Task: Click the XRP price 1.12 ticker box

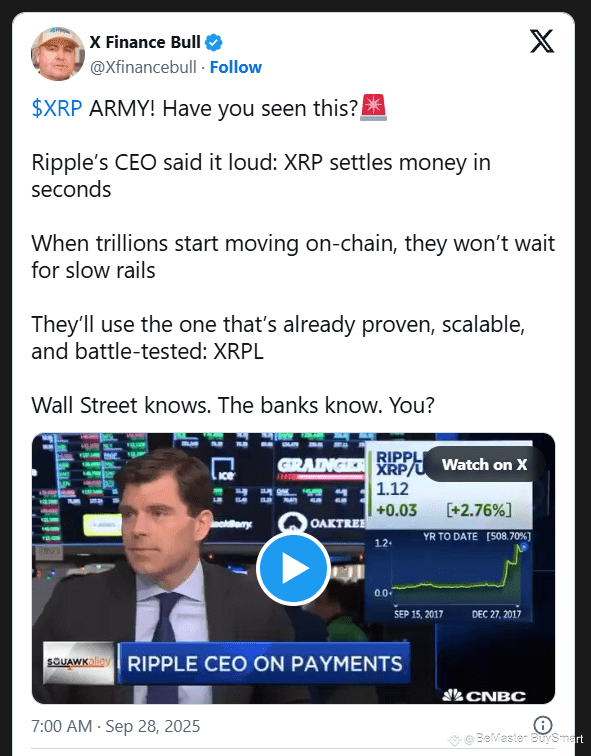Action: coord(450,486)
